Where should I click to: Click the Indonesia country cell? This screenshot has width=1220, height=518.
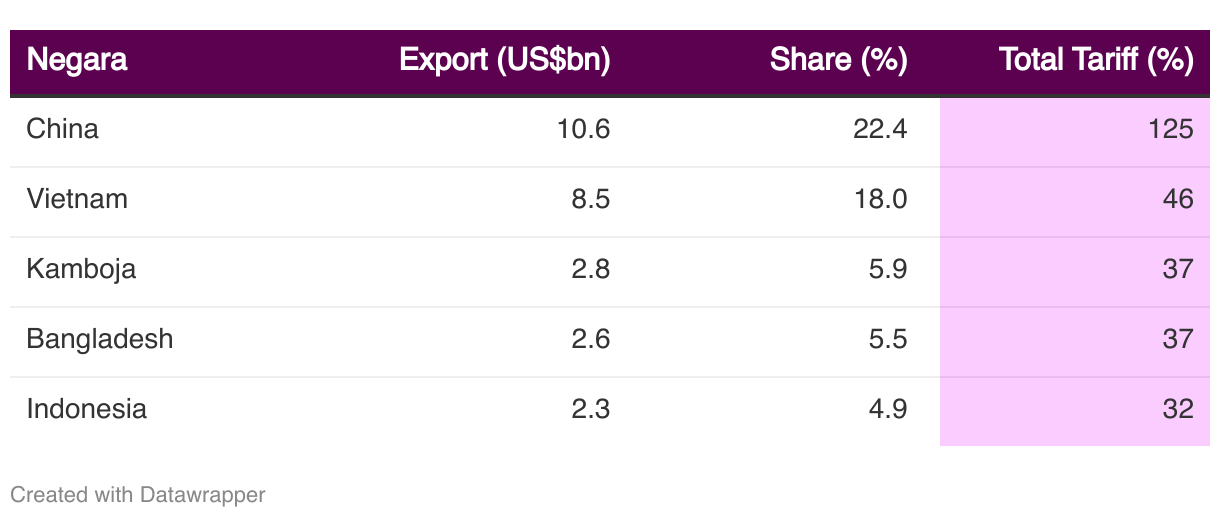[87, 409]
